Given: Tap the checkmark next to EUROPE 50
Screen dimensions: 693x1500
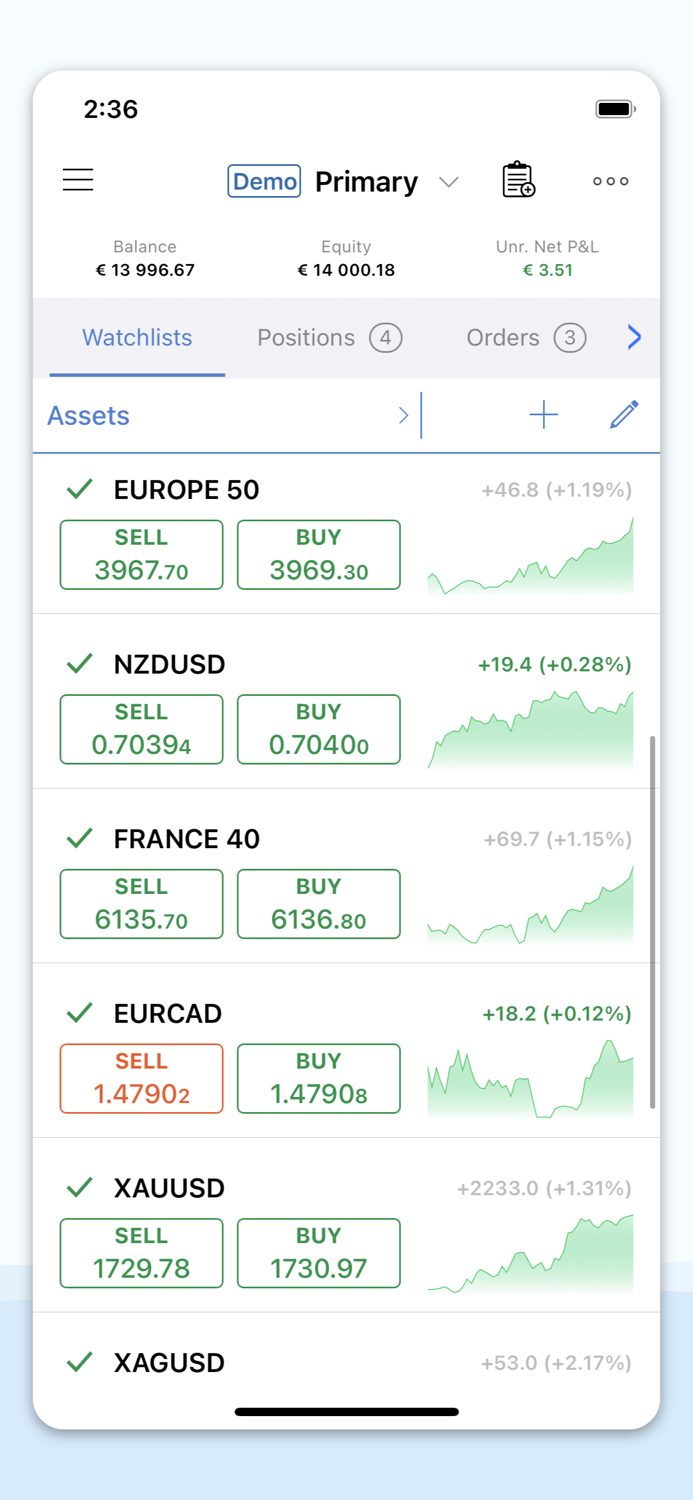Looking at the screenshot, I should point(79,490).
